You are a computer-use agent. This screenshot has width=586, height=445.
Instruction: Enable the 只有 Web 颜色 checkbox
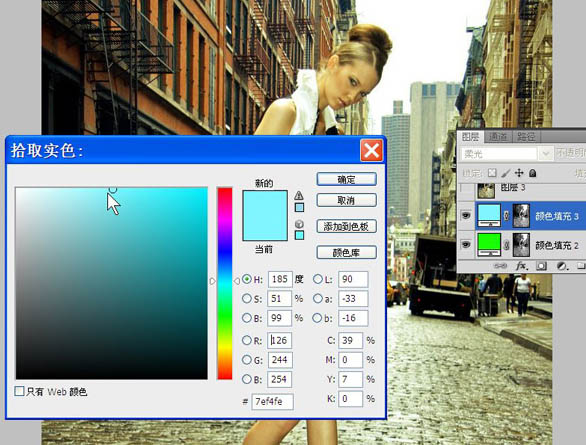click(x=19, y=391)
